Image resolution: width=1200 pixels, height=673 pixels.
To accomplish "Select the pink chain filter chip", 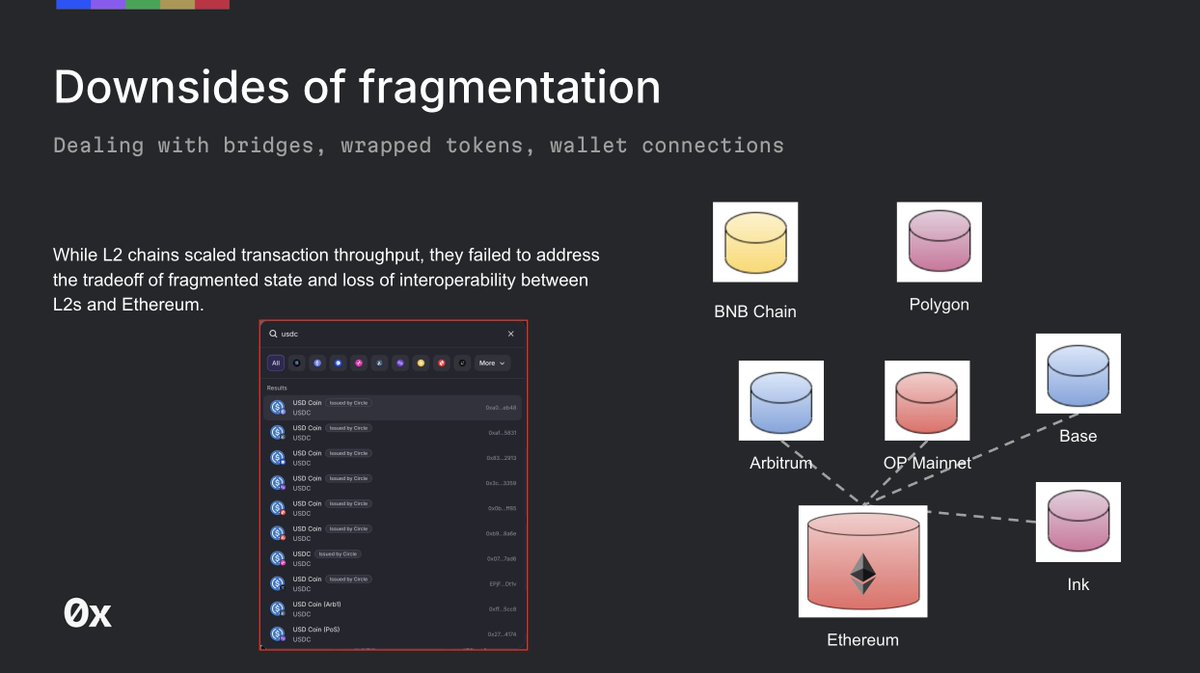I will pos(359,363).
